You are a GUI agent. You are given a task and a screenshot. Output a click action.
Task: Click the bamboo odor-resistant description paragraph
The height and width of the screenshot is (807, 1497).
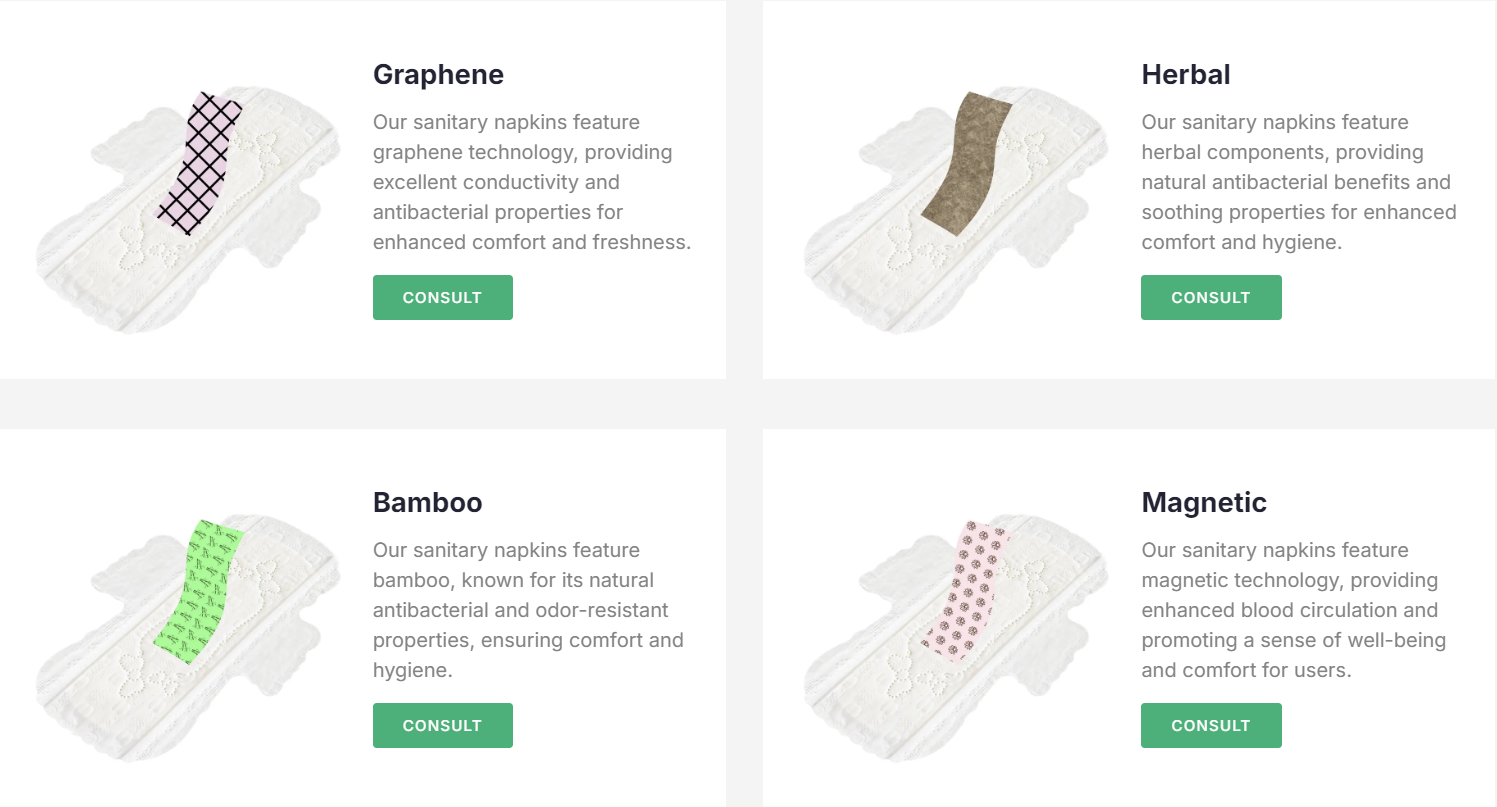(x=528, y=610)
